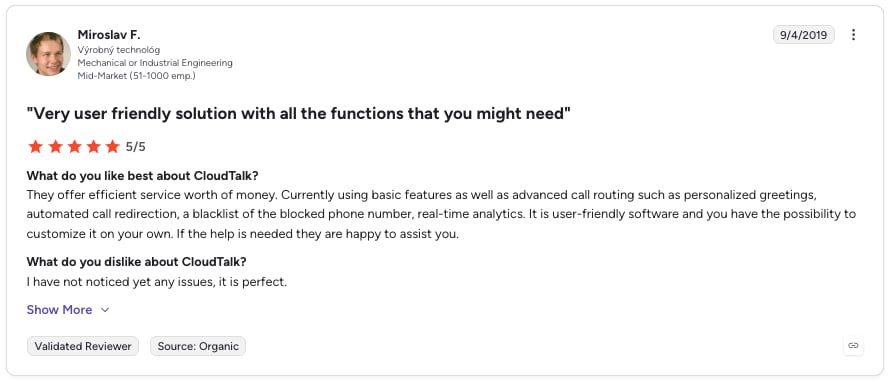Click the fifth red rating star
The image size is (893, 382).
113,147
